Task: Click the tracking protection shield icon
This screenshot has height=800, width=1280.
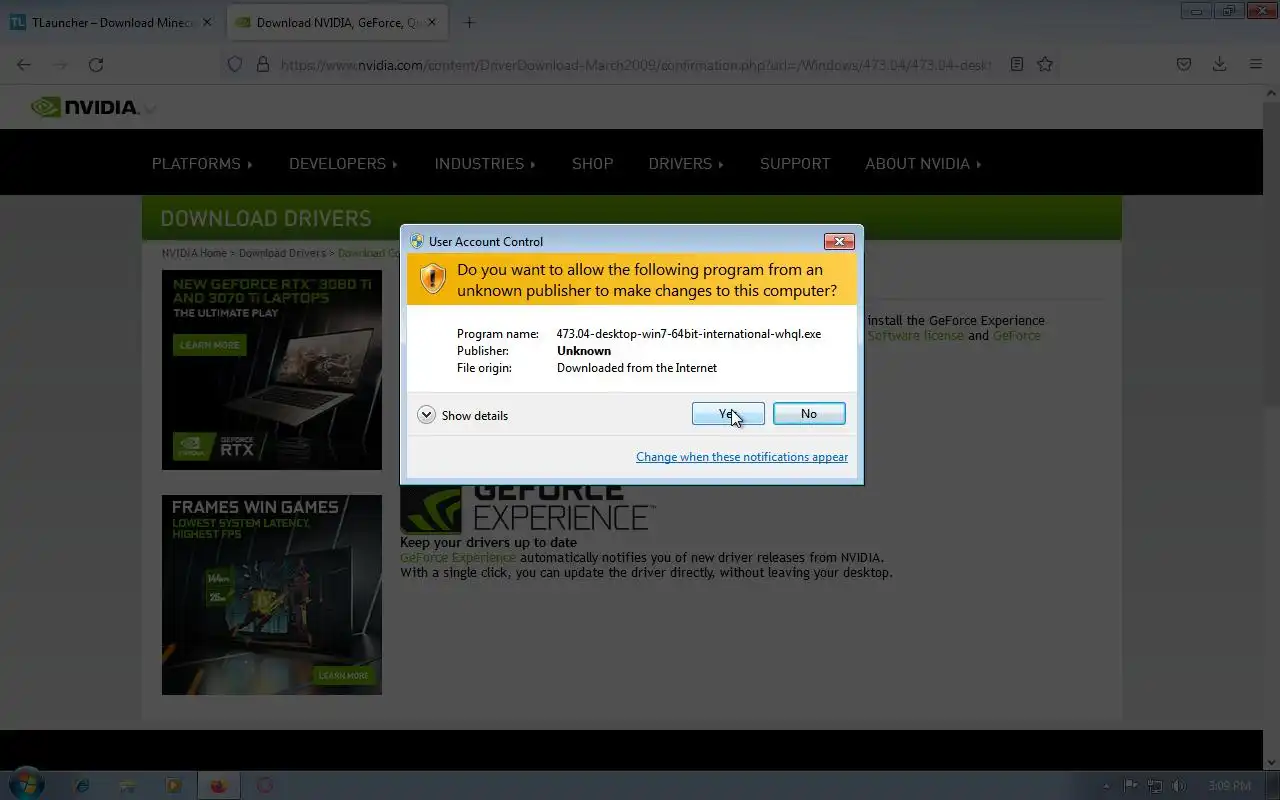Action: pos(235,64)
